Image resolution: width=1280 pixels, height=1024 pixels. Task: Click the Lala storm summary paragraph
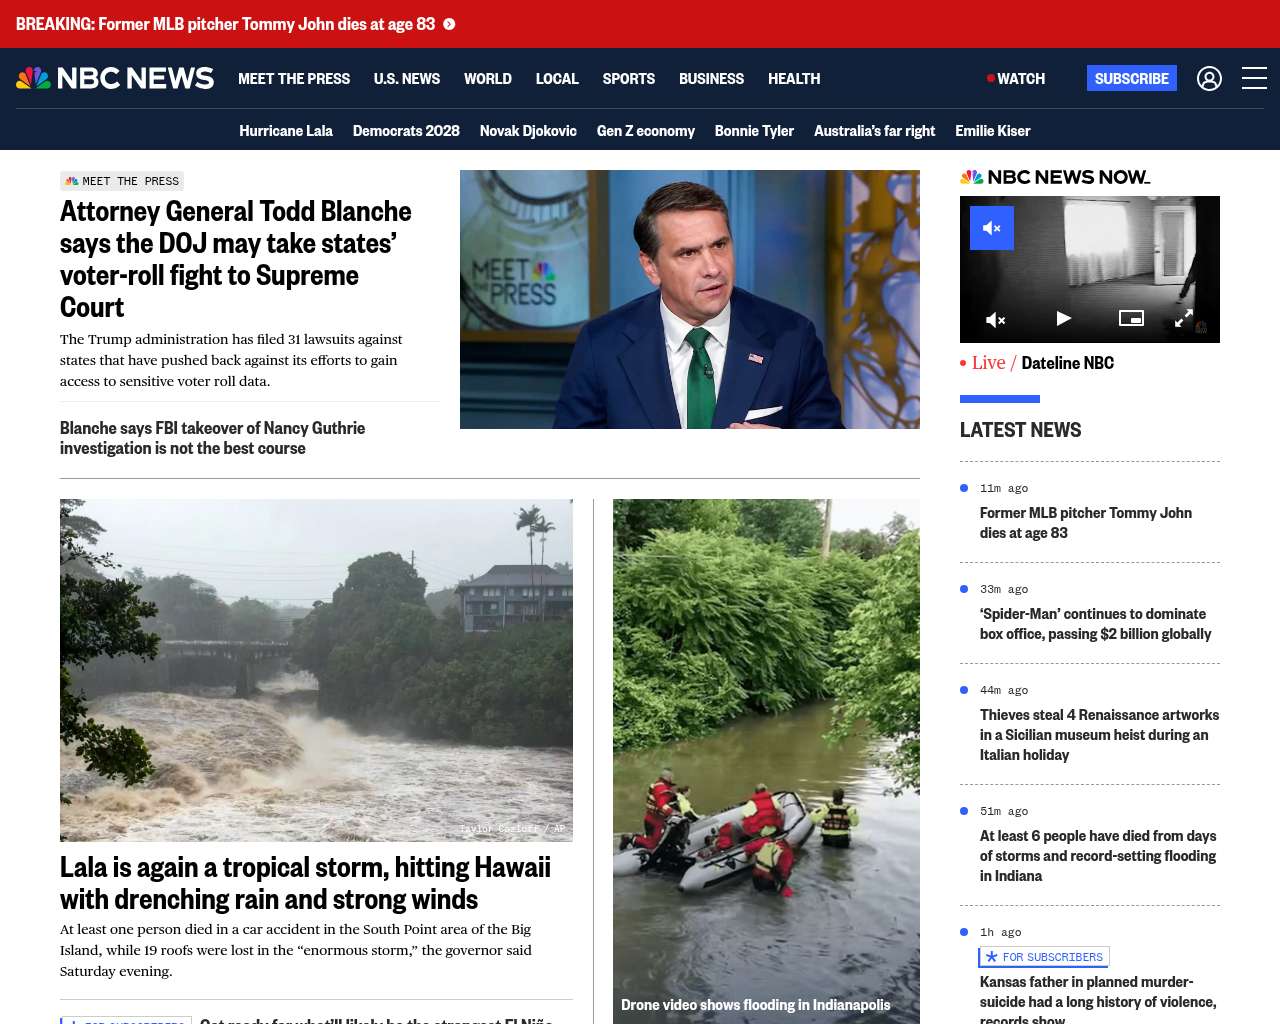[x=296, y=950]
